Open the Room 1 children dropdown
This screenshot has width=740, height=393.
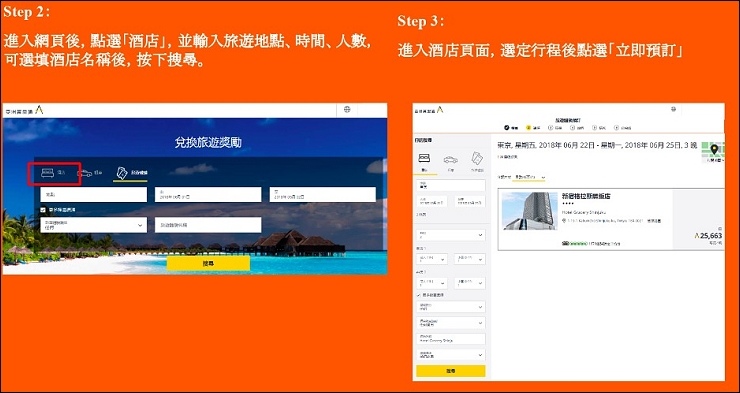point(470,259)
